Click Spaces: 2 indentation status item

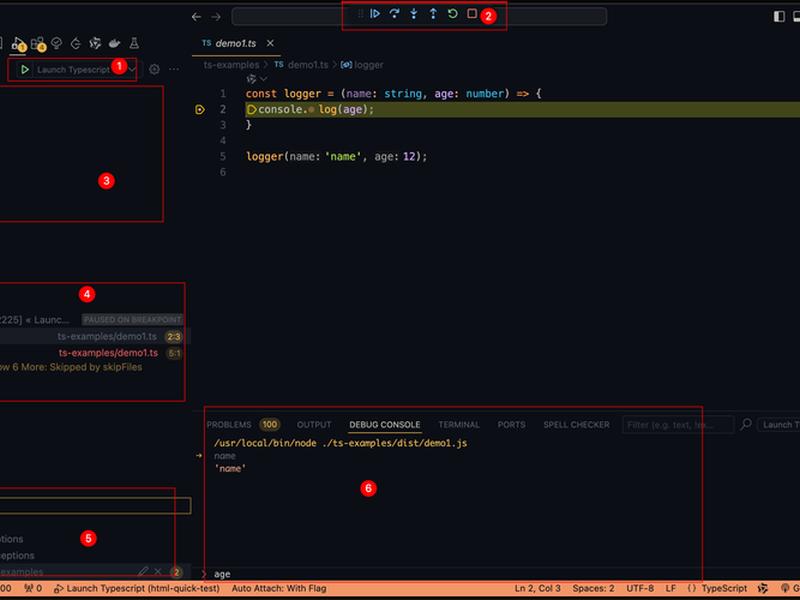click(x=593, y=588)
